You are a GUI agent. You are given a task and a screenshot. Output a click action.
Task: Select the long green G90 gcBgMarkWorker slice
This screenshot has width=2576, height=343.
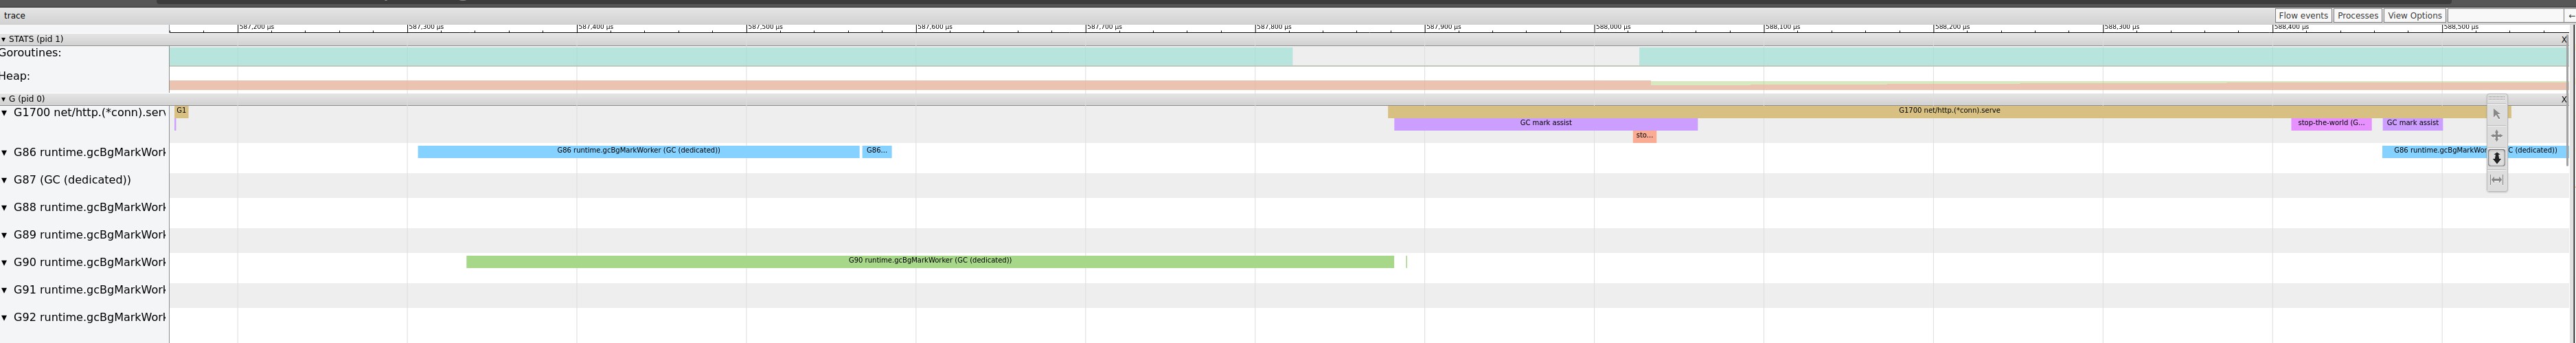click(x=929, y=262)
